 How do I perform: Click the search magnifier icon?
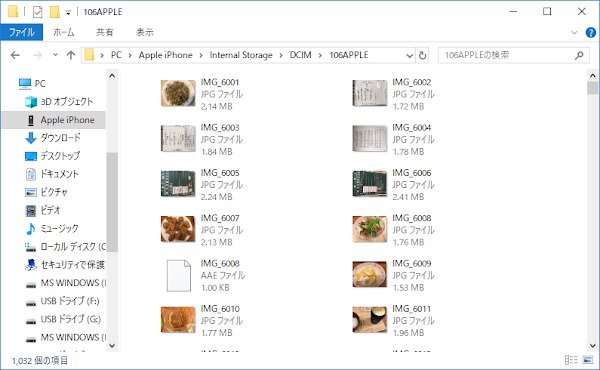pos(579,55)
